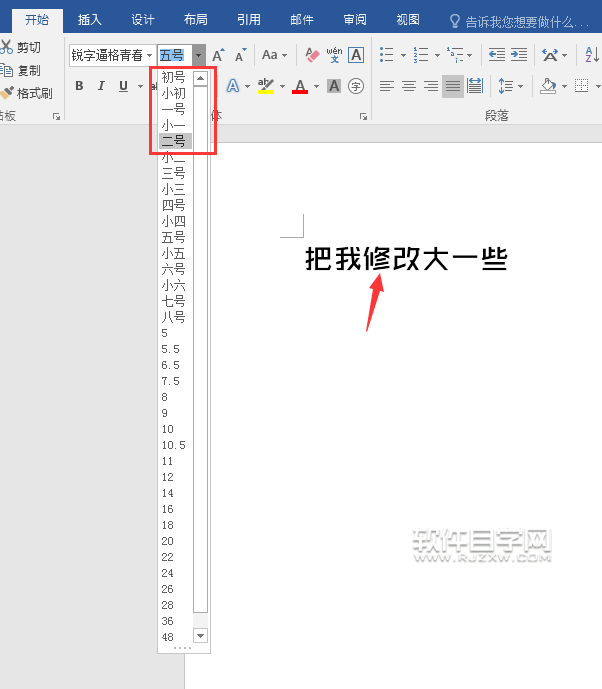The width and height of the screenshot is (602, 689).
Task: Apply the text effects glowing A
Action: [x=233, y=86]
